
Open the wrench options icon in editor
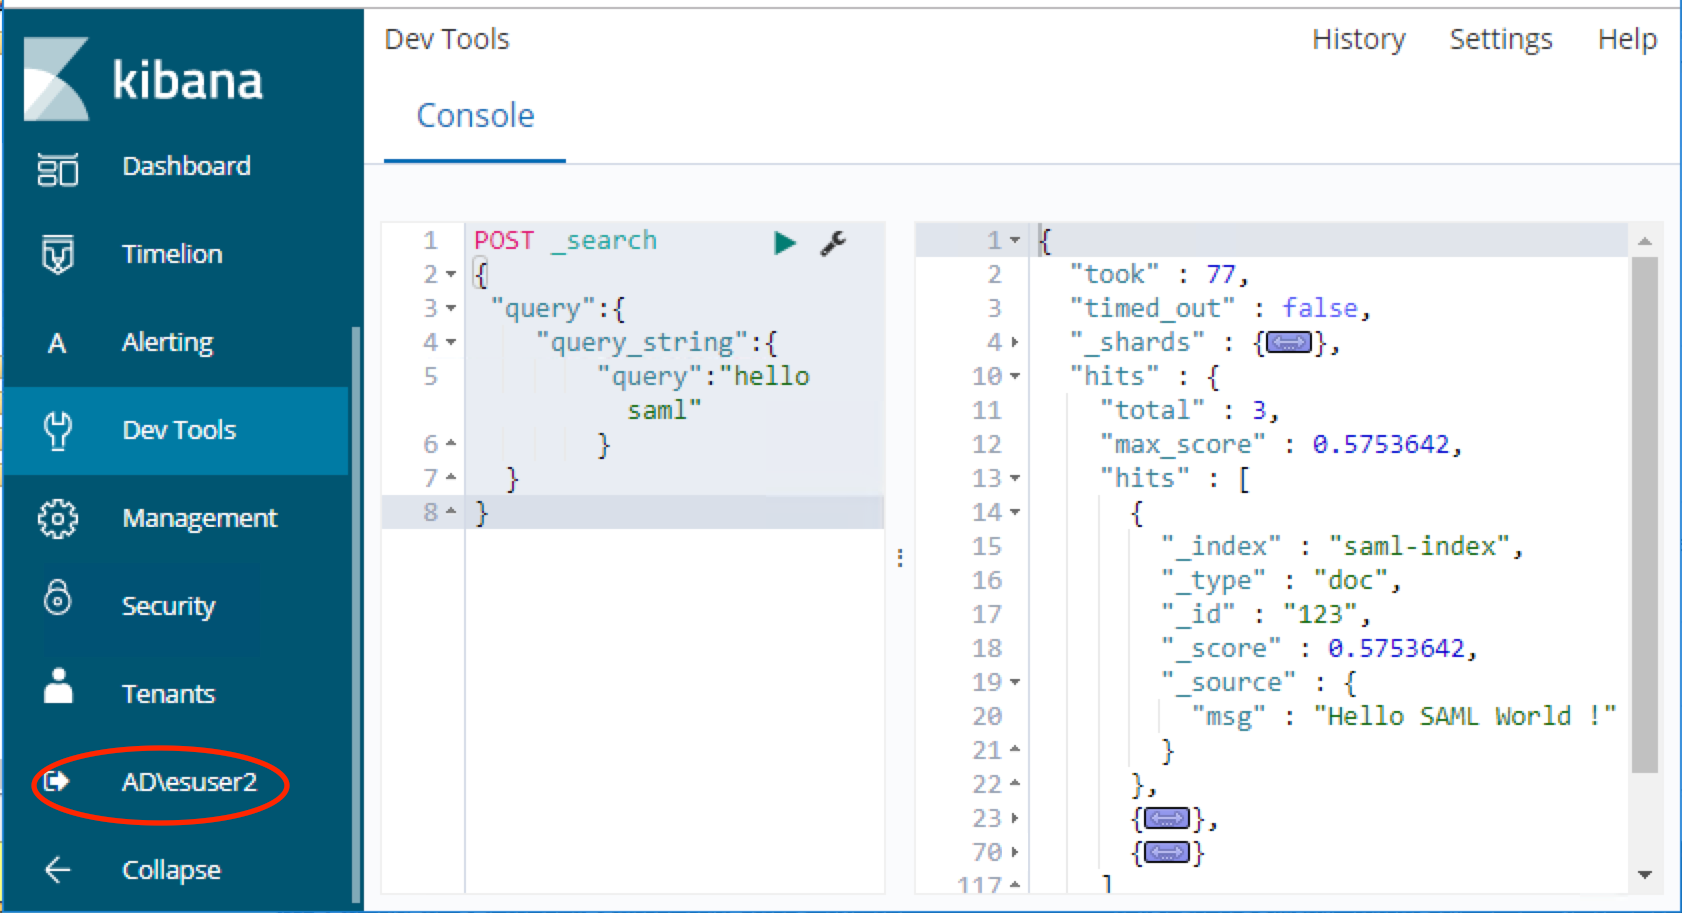pos(833,243)
